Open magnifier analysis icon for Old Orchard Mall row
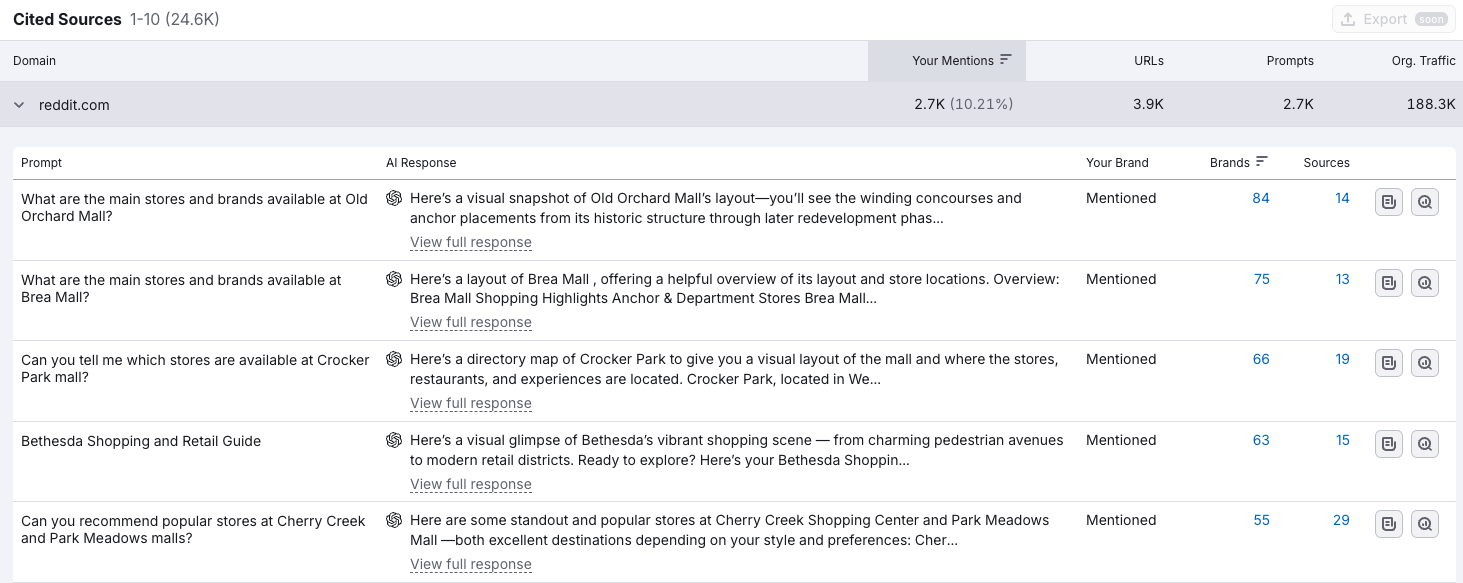The width and height of the screenshot is (1463, 583). (x=1425, y=202)
